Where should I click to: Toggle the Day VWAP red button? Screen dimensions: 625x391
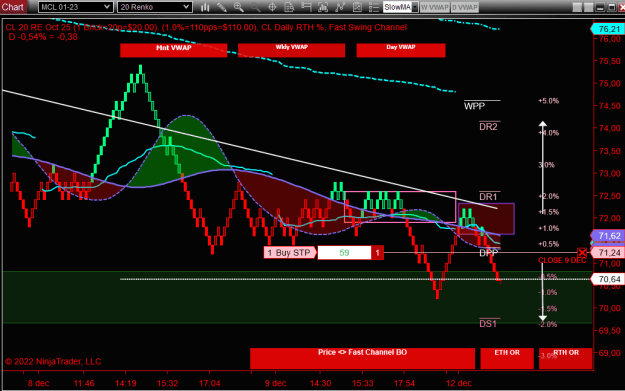coord(401,50)
